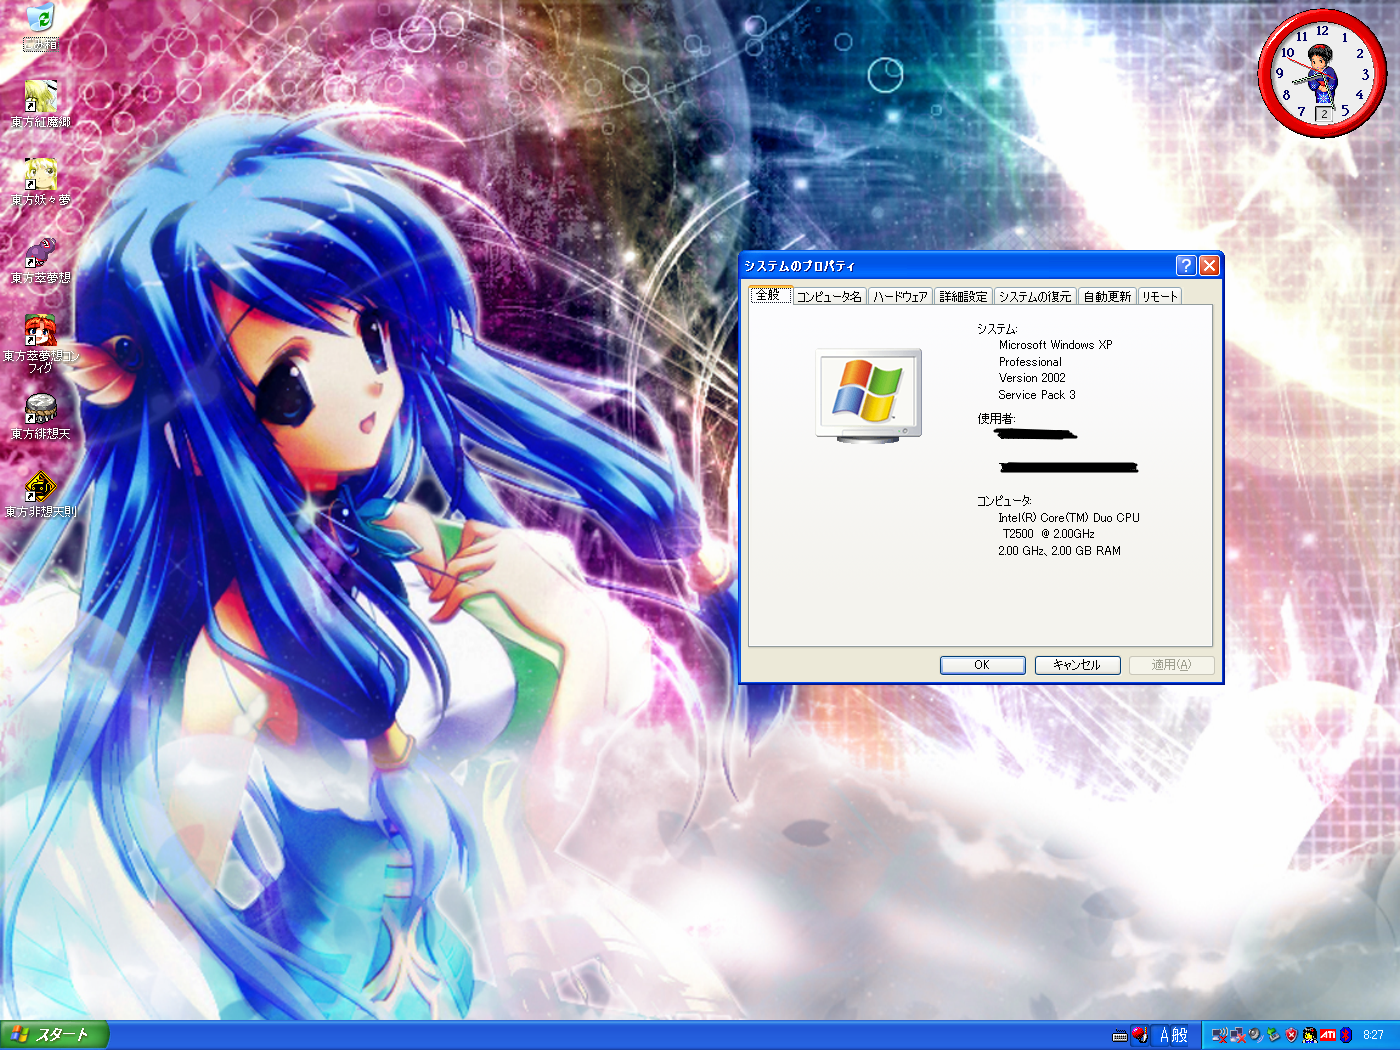Click the red security shield tray icon
This screenshot has width=1400, height=1050.
click(1291, 1035)
